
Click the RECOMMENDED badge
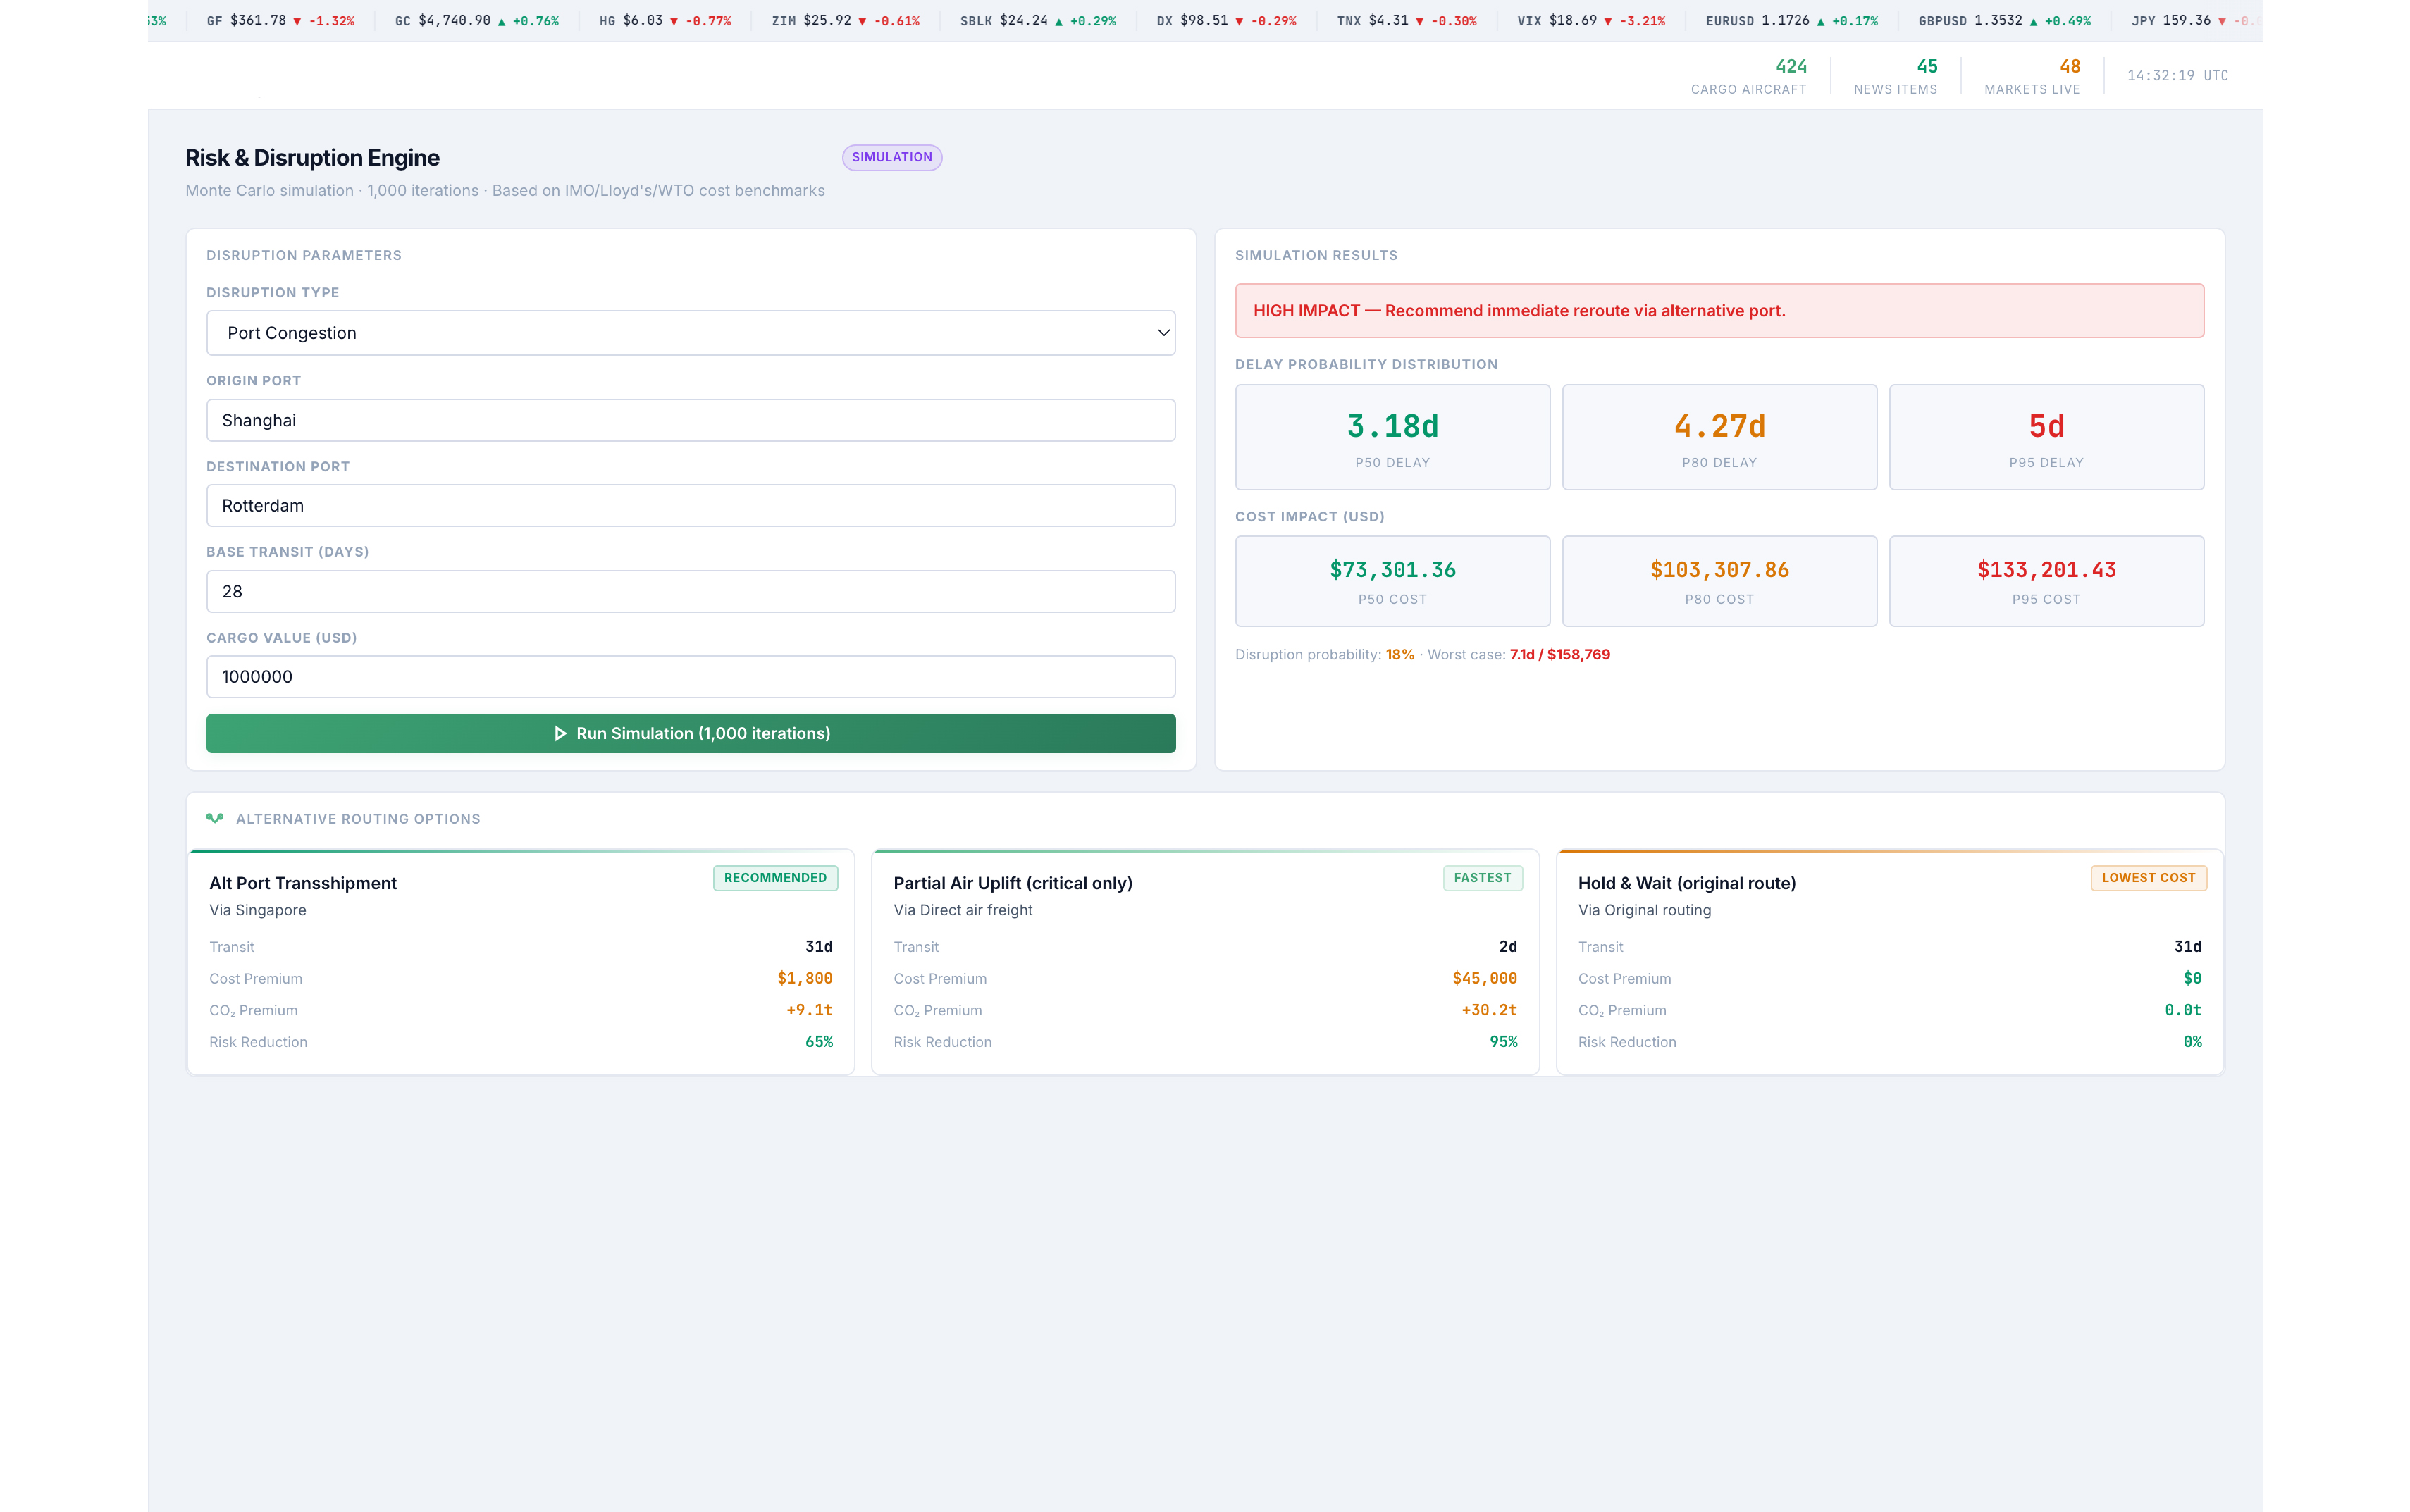775,878
